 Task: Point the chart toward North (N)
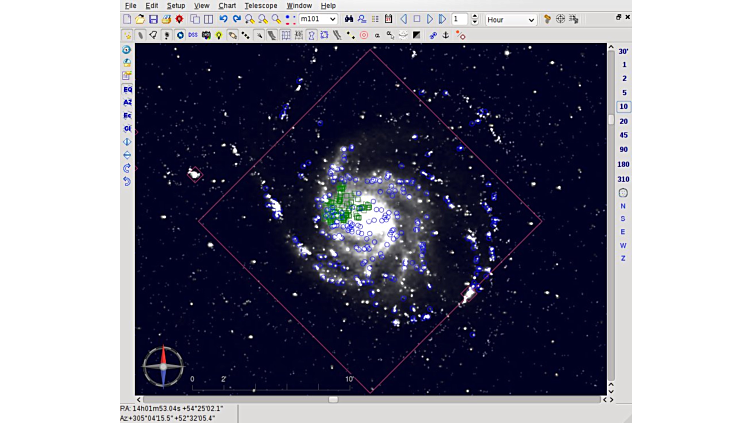pos(623,206)
